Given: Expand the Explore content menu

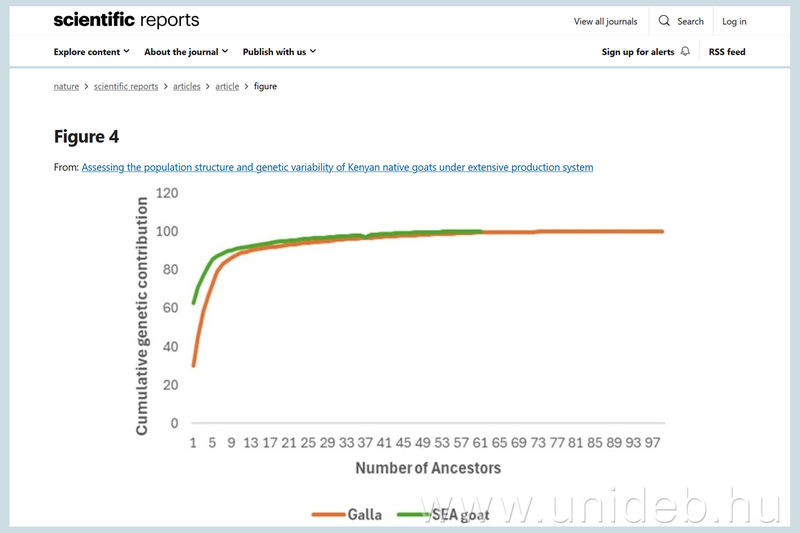Looking at the screenshot, I should [x=92, y=52].
